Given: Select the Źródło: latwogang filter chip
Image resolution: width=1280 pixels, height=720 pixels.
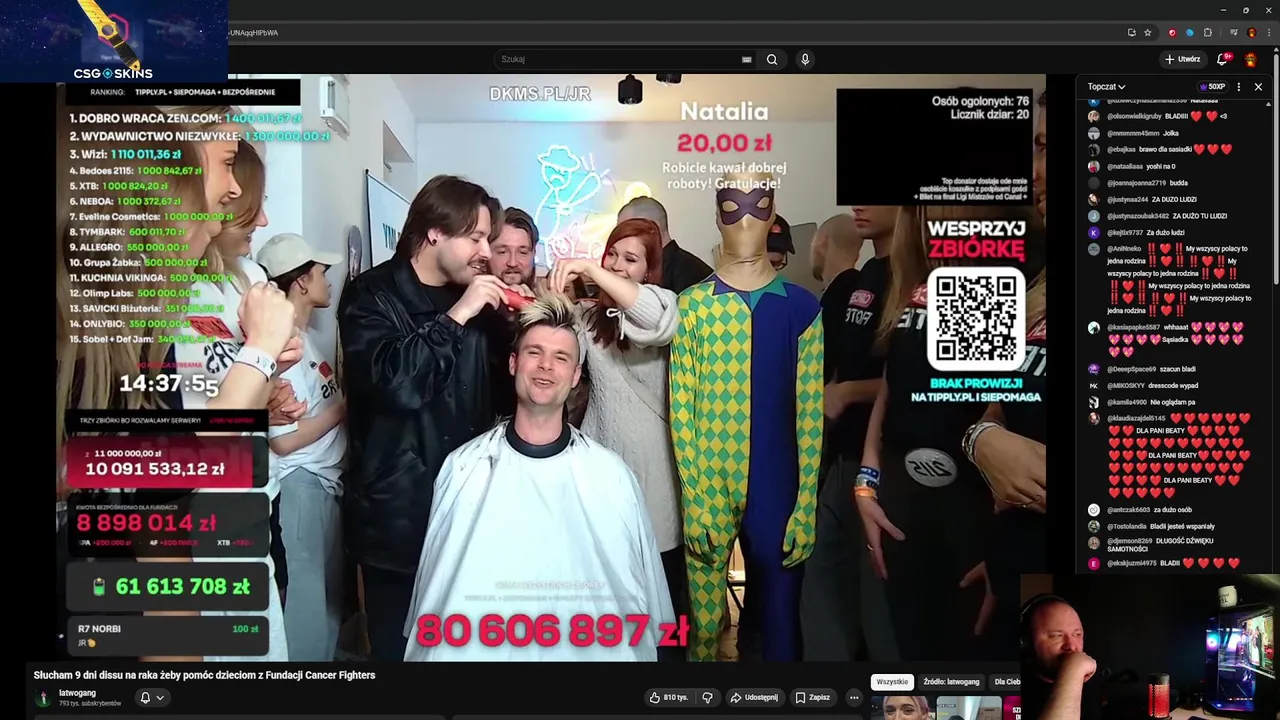Looking at the screenshot, I should click(x=951, y=682).
